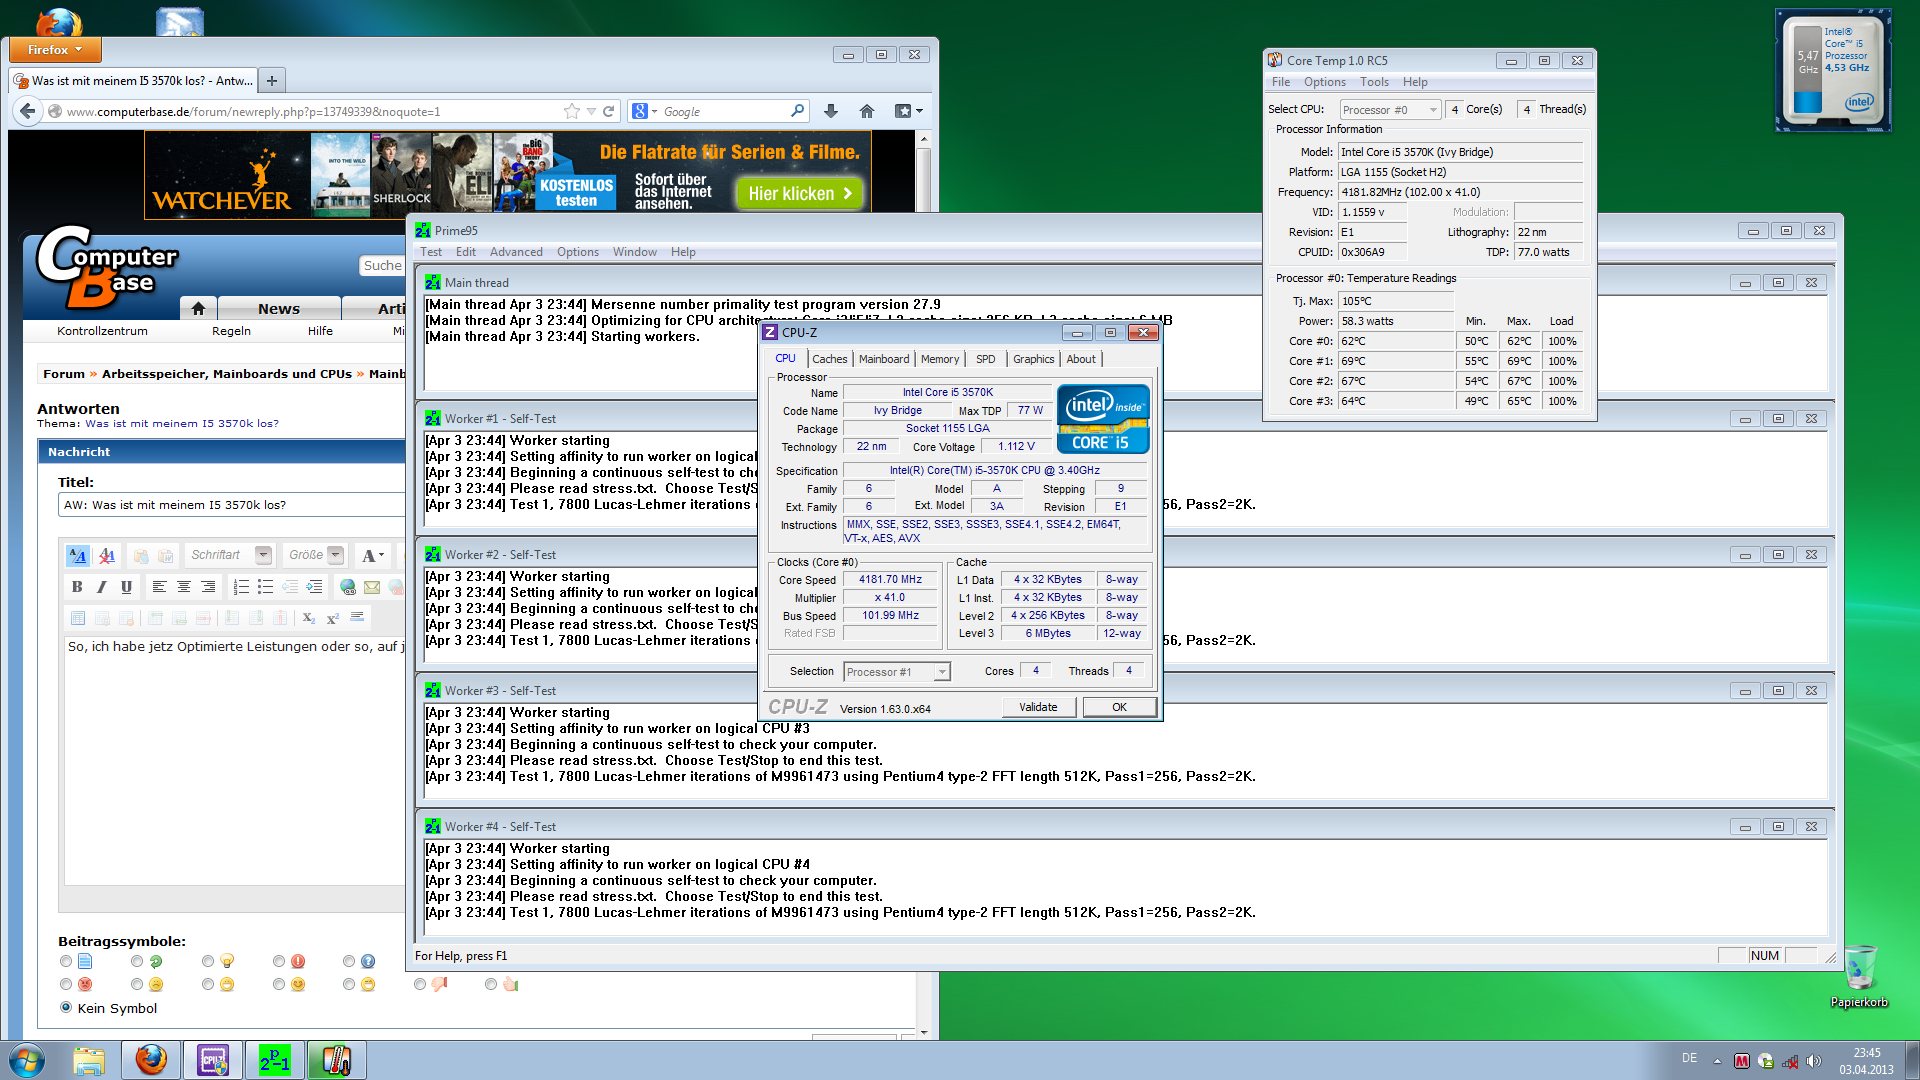Viewport: 1920px width, 1080px height.
Task: Open CPU-Z from the taskbar
Action: 213,1060
